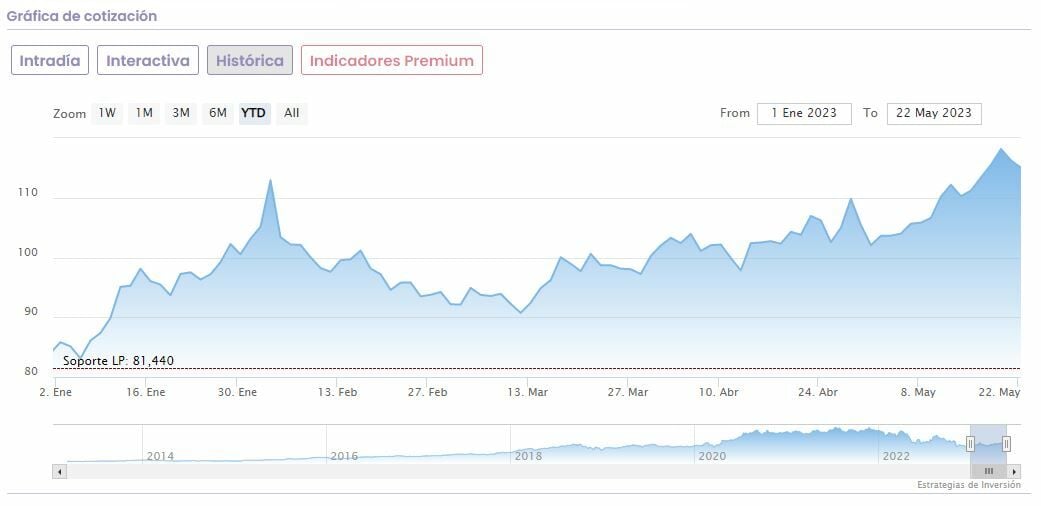The height and width of the screenshot is (506, 1041).
Task: Show All historical data range
Action: coord(291,113)
